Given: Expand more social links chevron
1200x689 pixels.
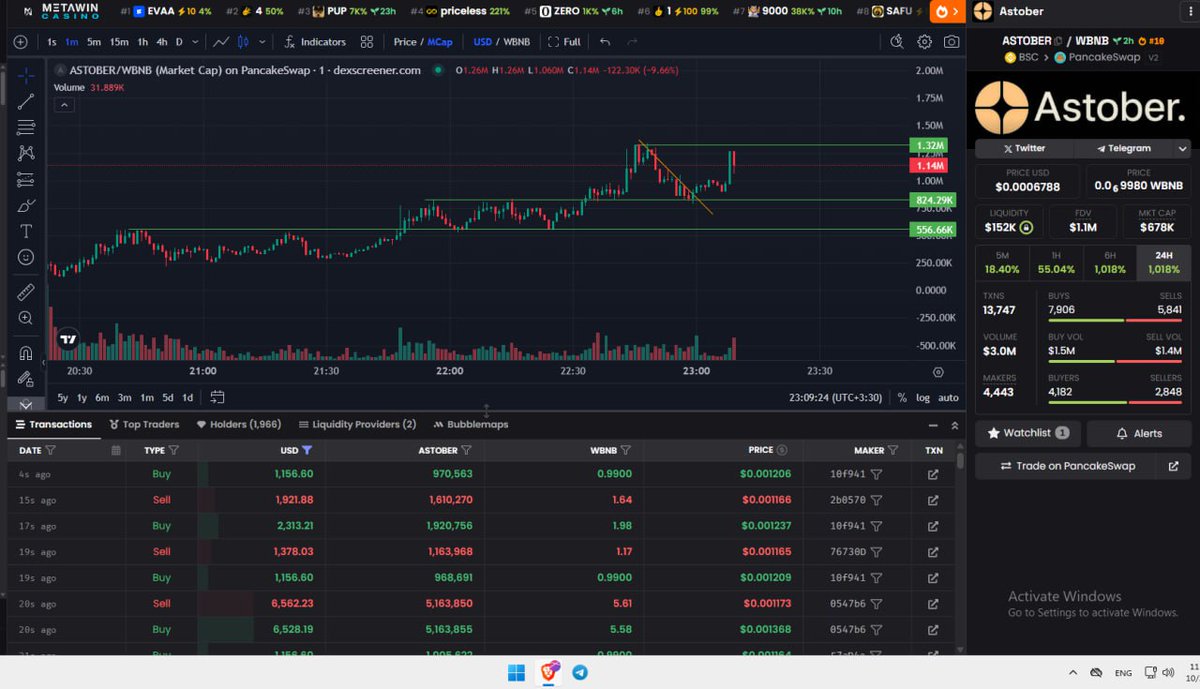Looking at the screenshot, I should click(x=1183, y=148).
